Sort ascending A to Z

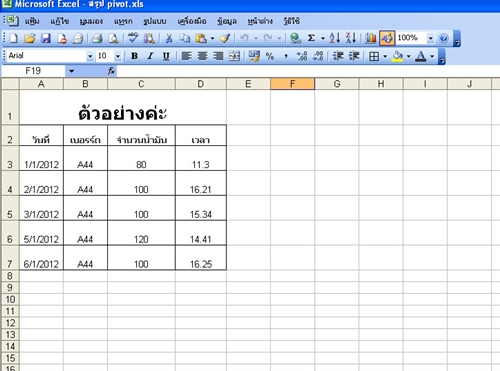coord(335,39)
